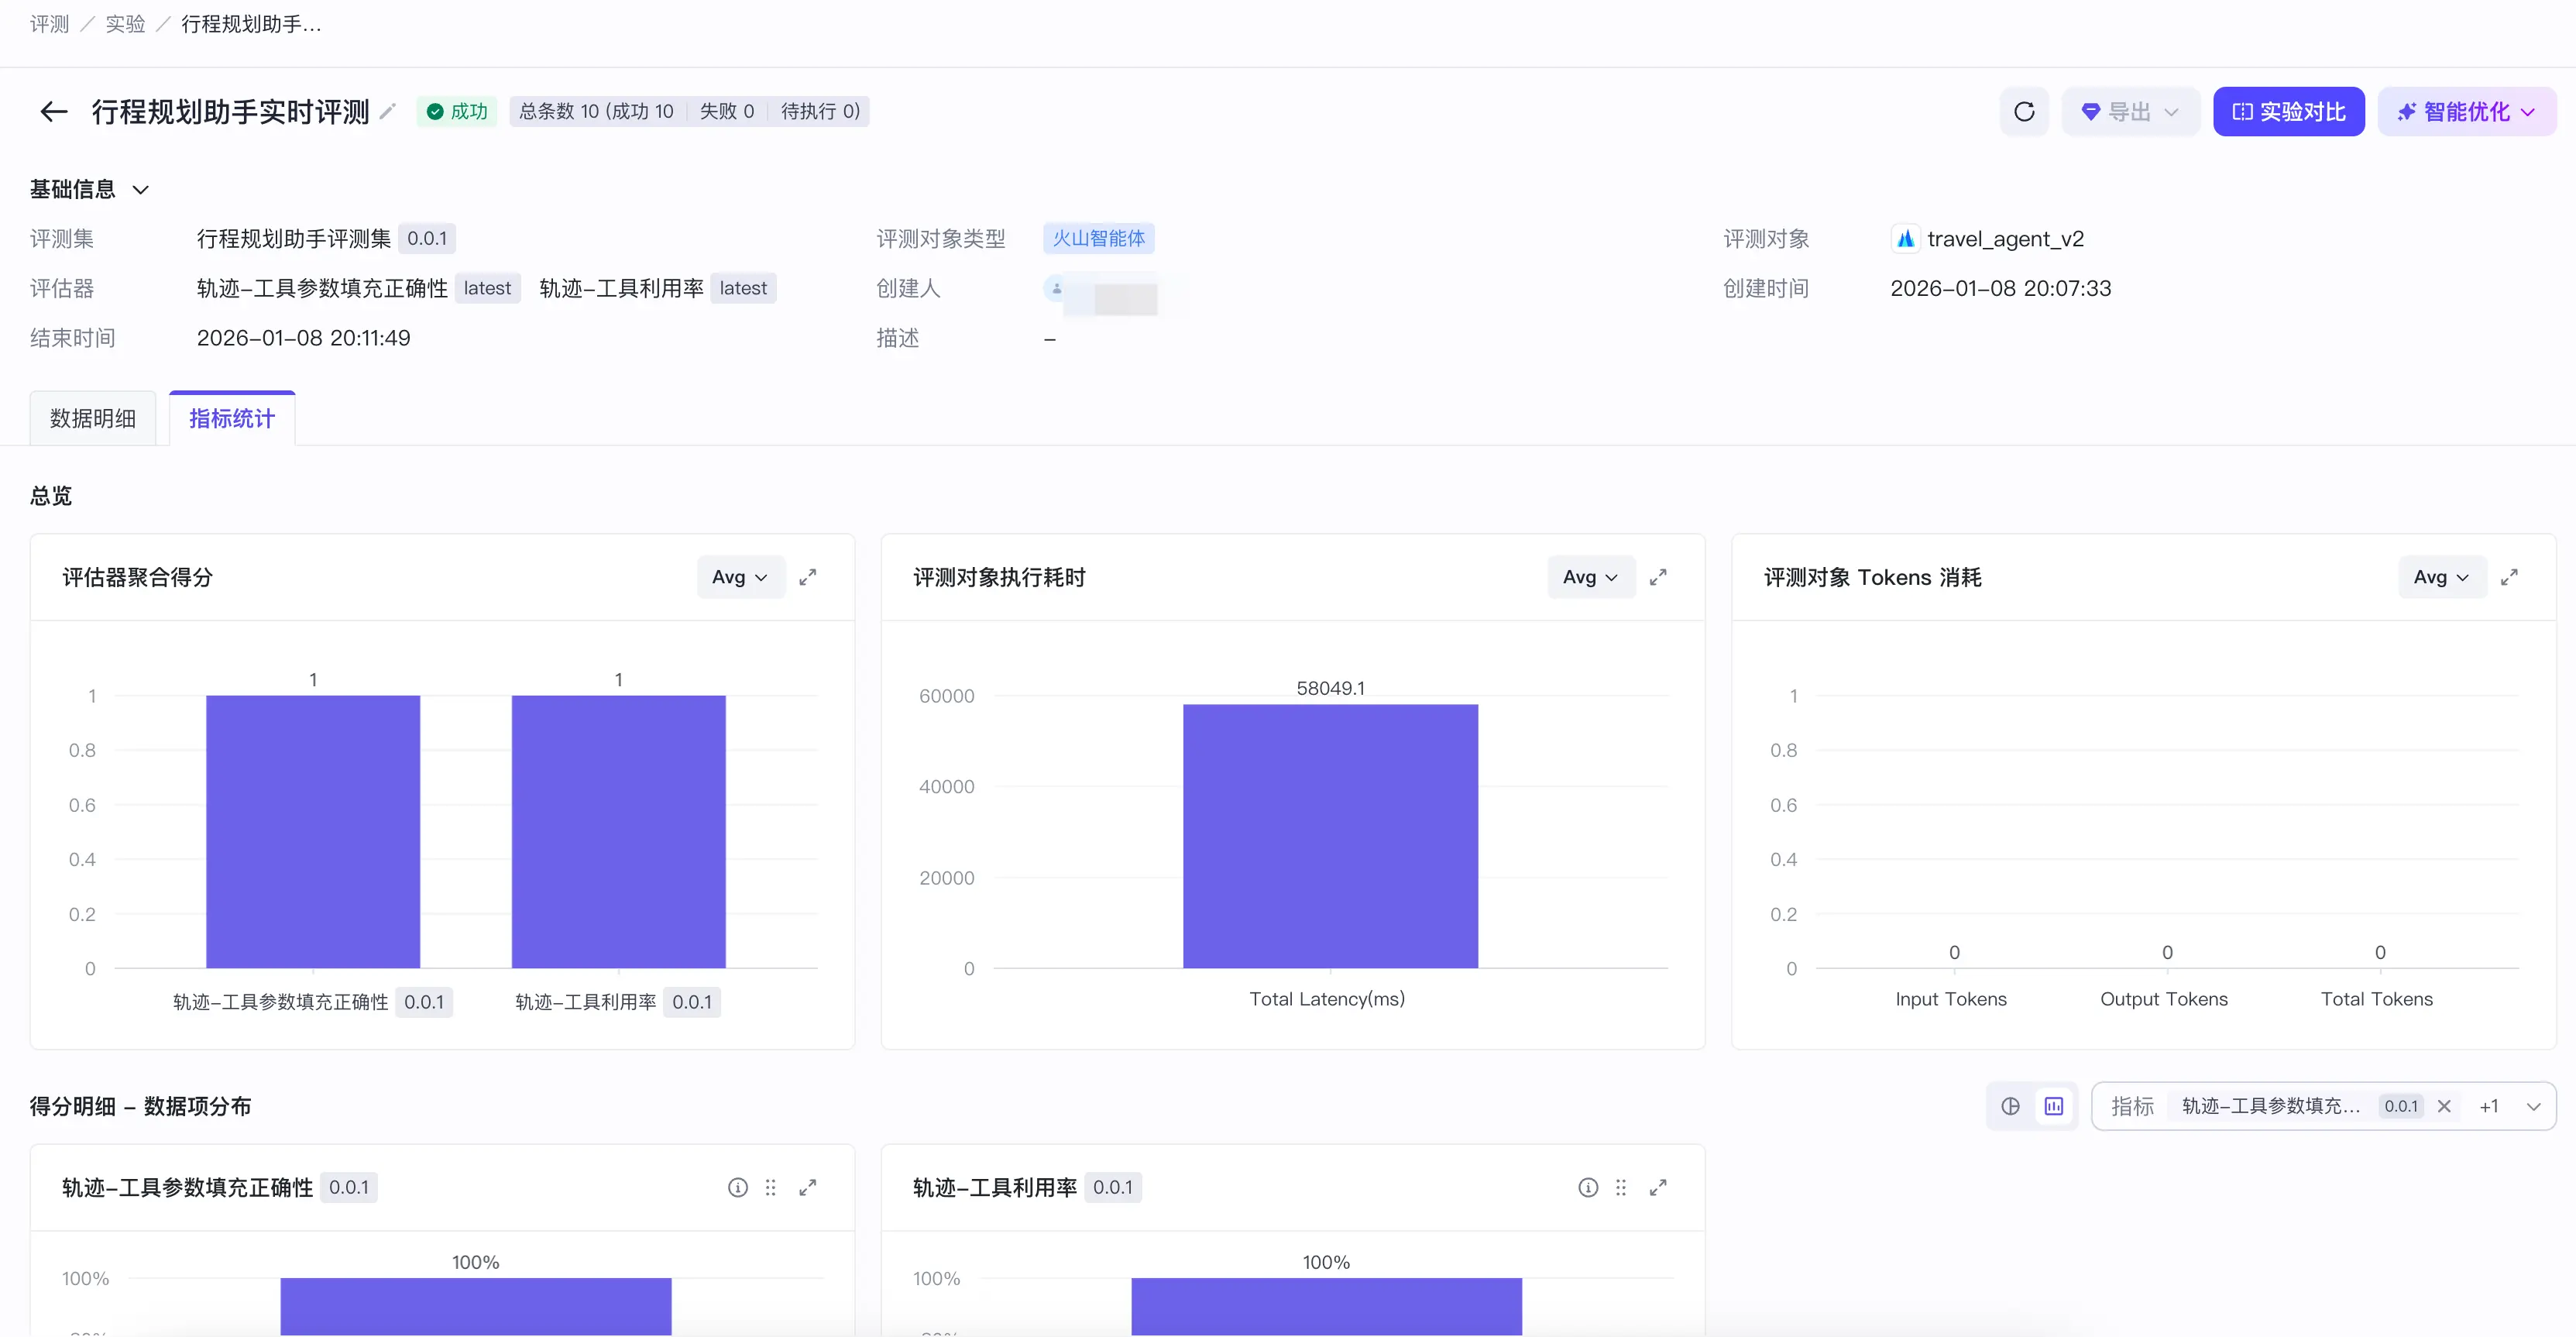Click the 轨迹-工具参数填充正确性 bar in aggregate chart

point(313,831)
